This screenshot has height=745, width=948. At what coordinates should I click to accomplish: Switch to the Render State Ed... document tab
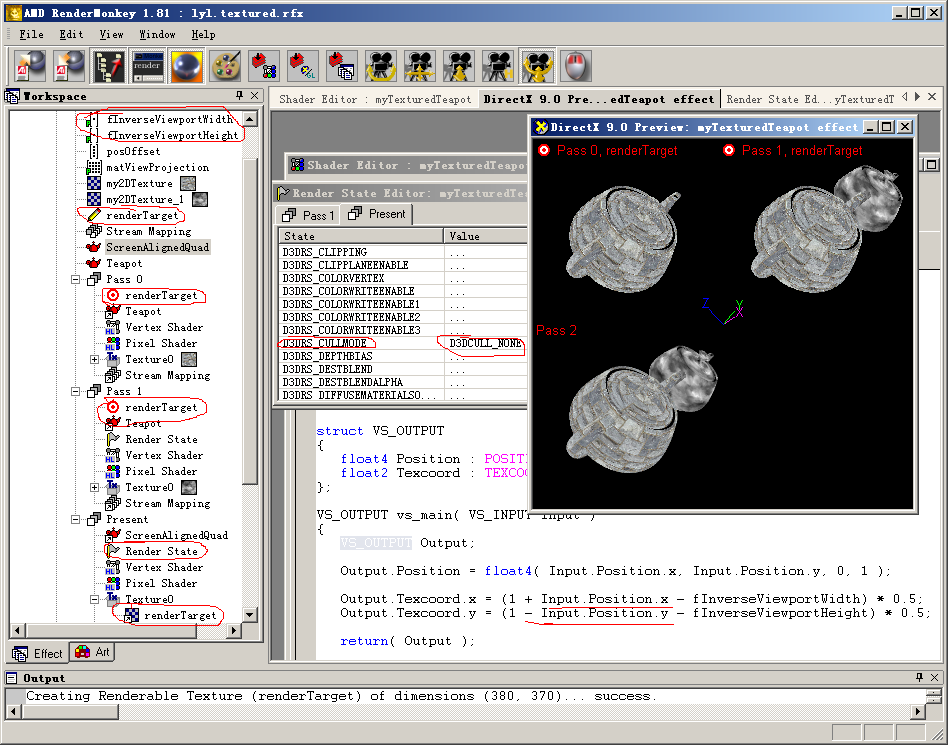click(810, 99)
